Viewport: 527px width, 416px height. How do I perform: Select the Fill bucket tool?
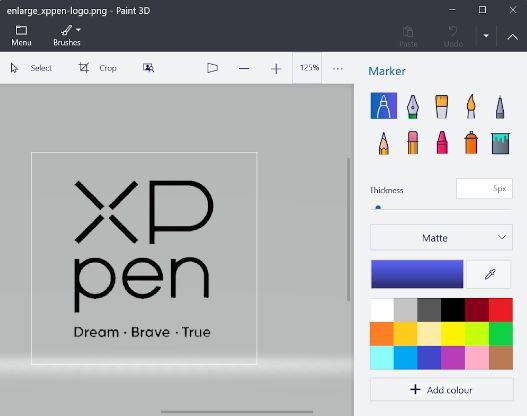[500, 143]
